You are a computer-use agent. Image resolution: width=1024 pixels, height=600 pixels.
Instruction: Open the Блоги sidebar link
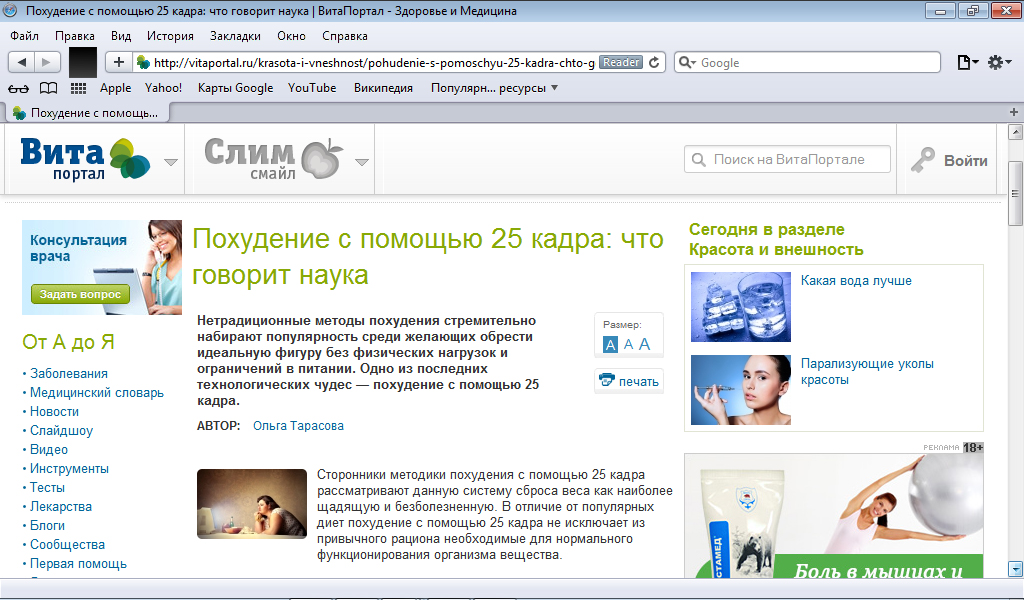tap(47, 525)
